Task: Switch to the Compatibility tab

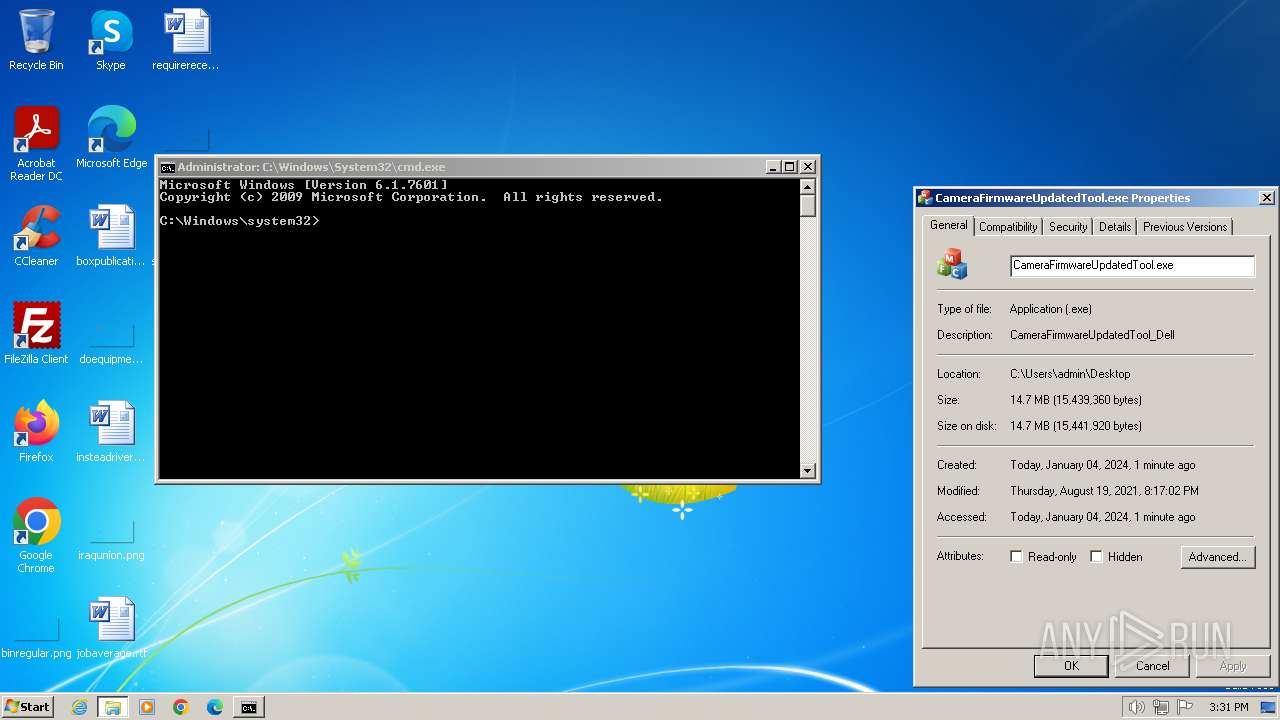Action: 1008,227
